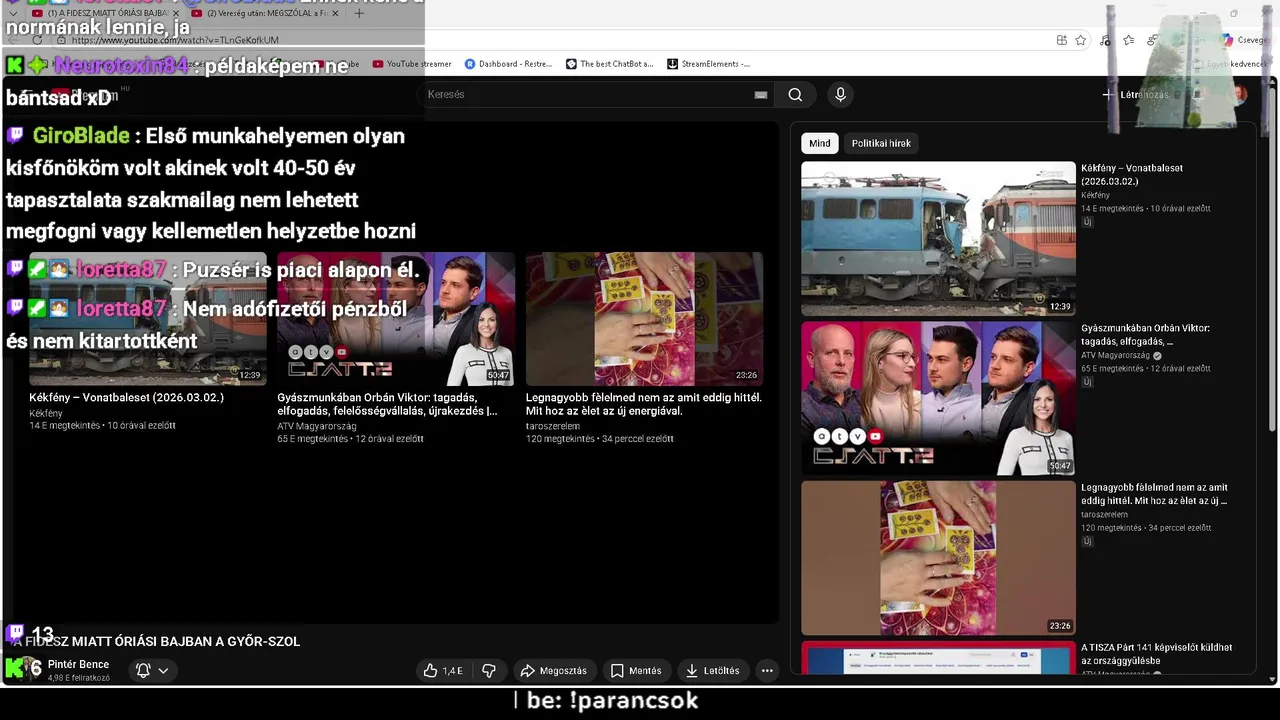Open the Pintér Bence channel name
This screenshot has width=1280, height=720.
click(x=78, y=664)
